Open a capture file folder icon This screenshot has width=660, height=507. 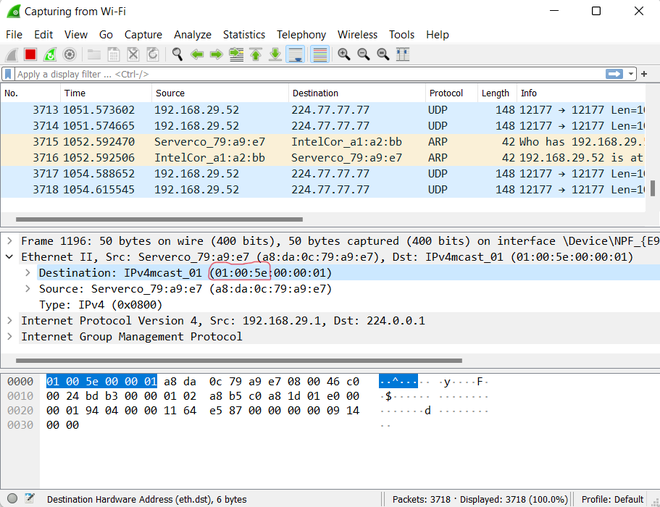pos(94,55)
